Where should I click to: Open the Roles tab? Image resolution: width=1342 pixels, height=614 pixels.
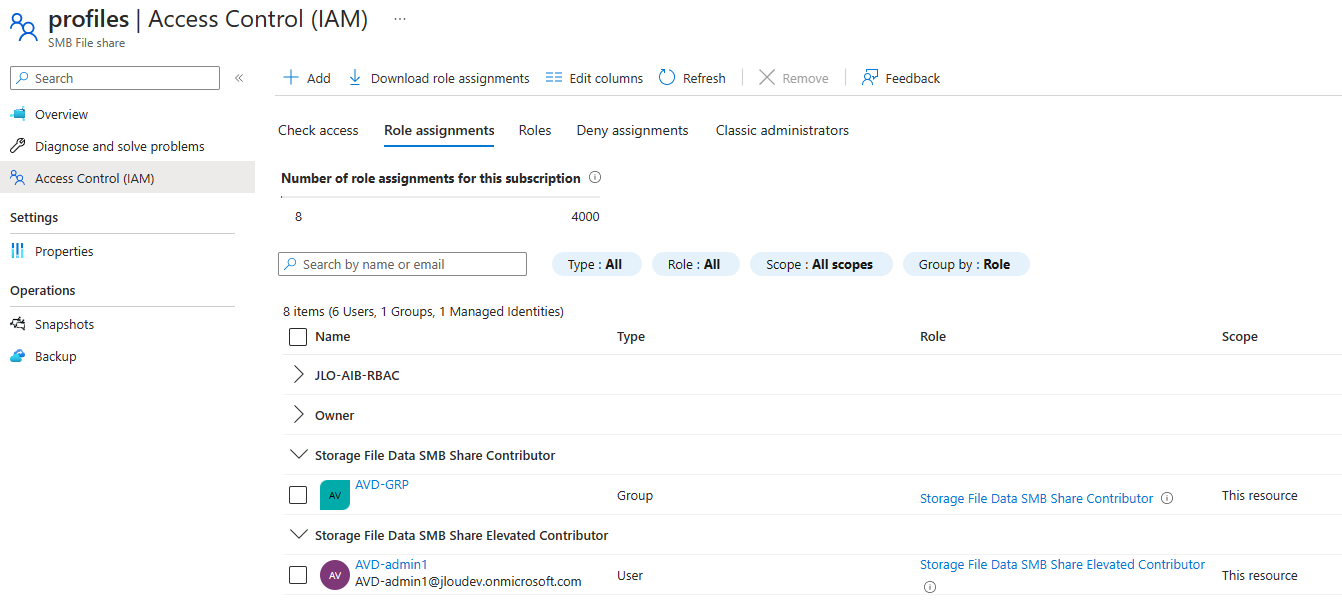pyautogui.click(x=535, y=130)
